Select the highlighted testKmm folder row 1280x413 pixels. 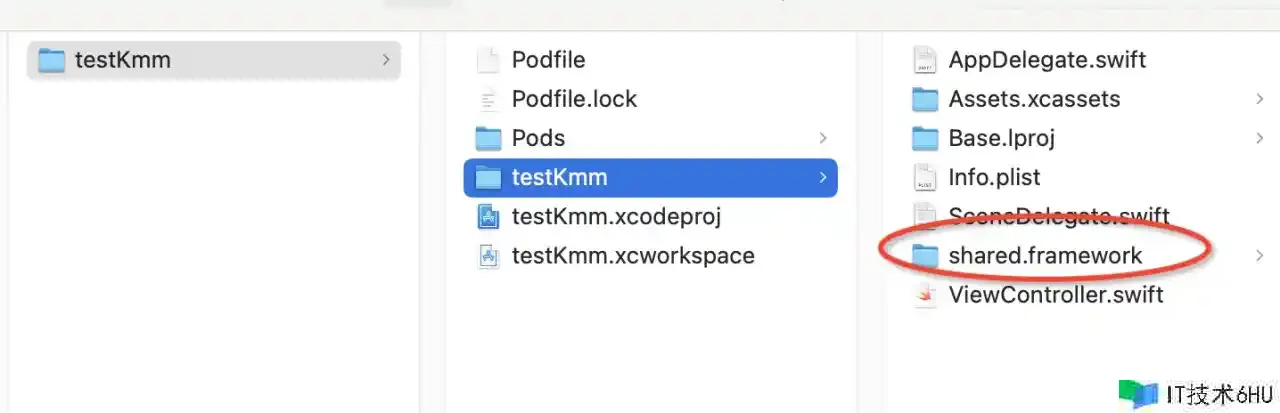[651, 177]
